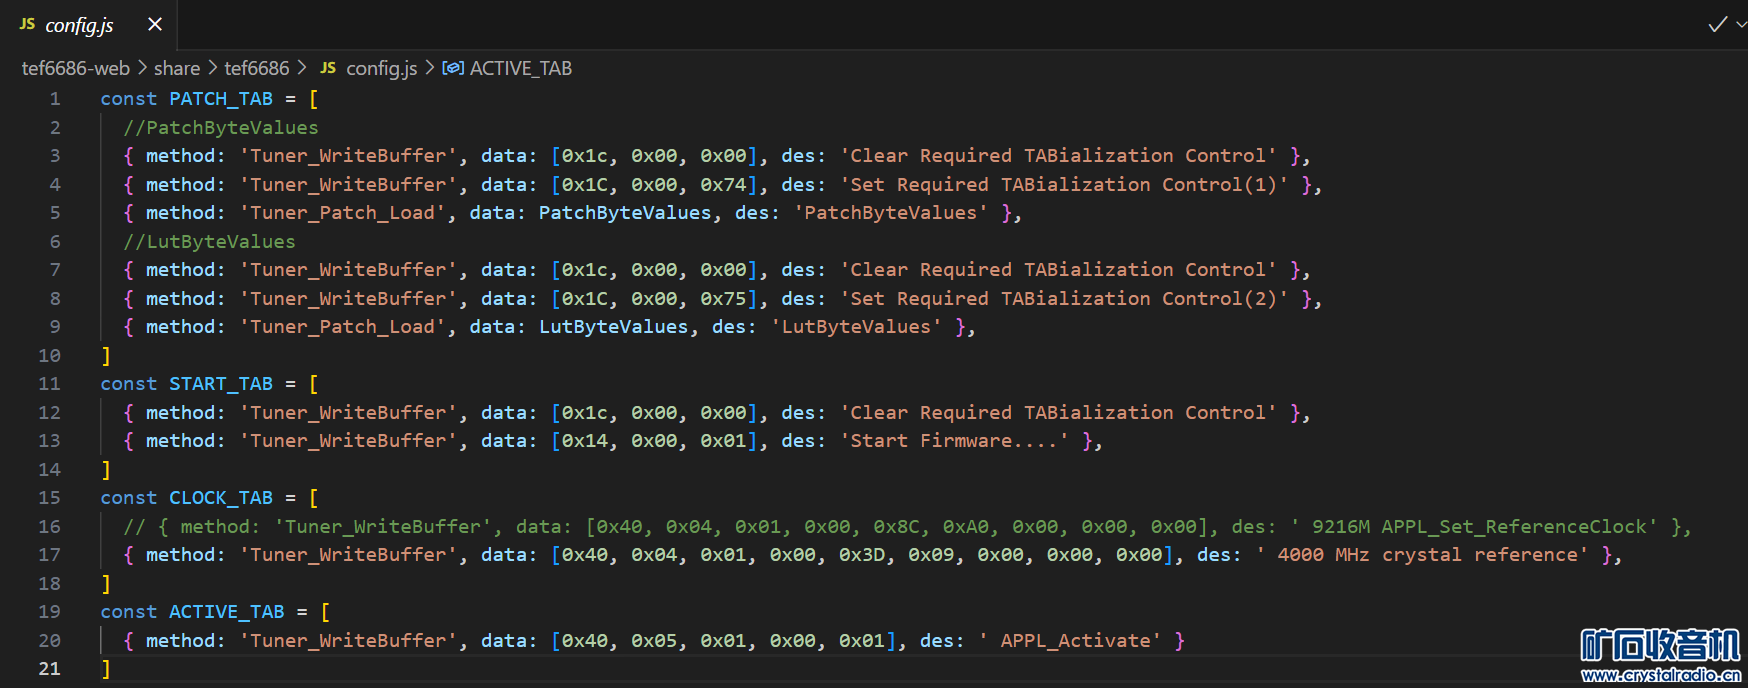Click the CLOCK_TAB identifier on line 15

(220, 498)
